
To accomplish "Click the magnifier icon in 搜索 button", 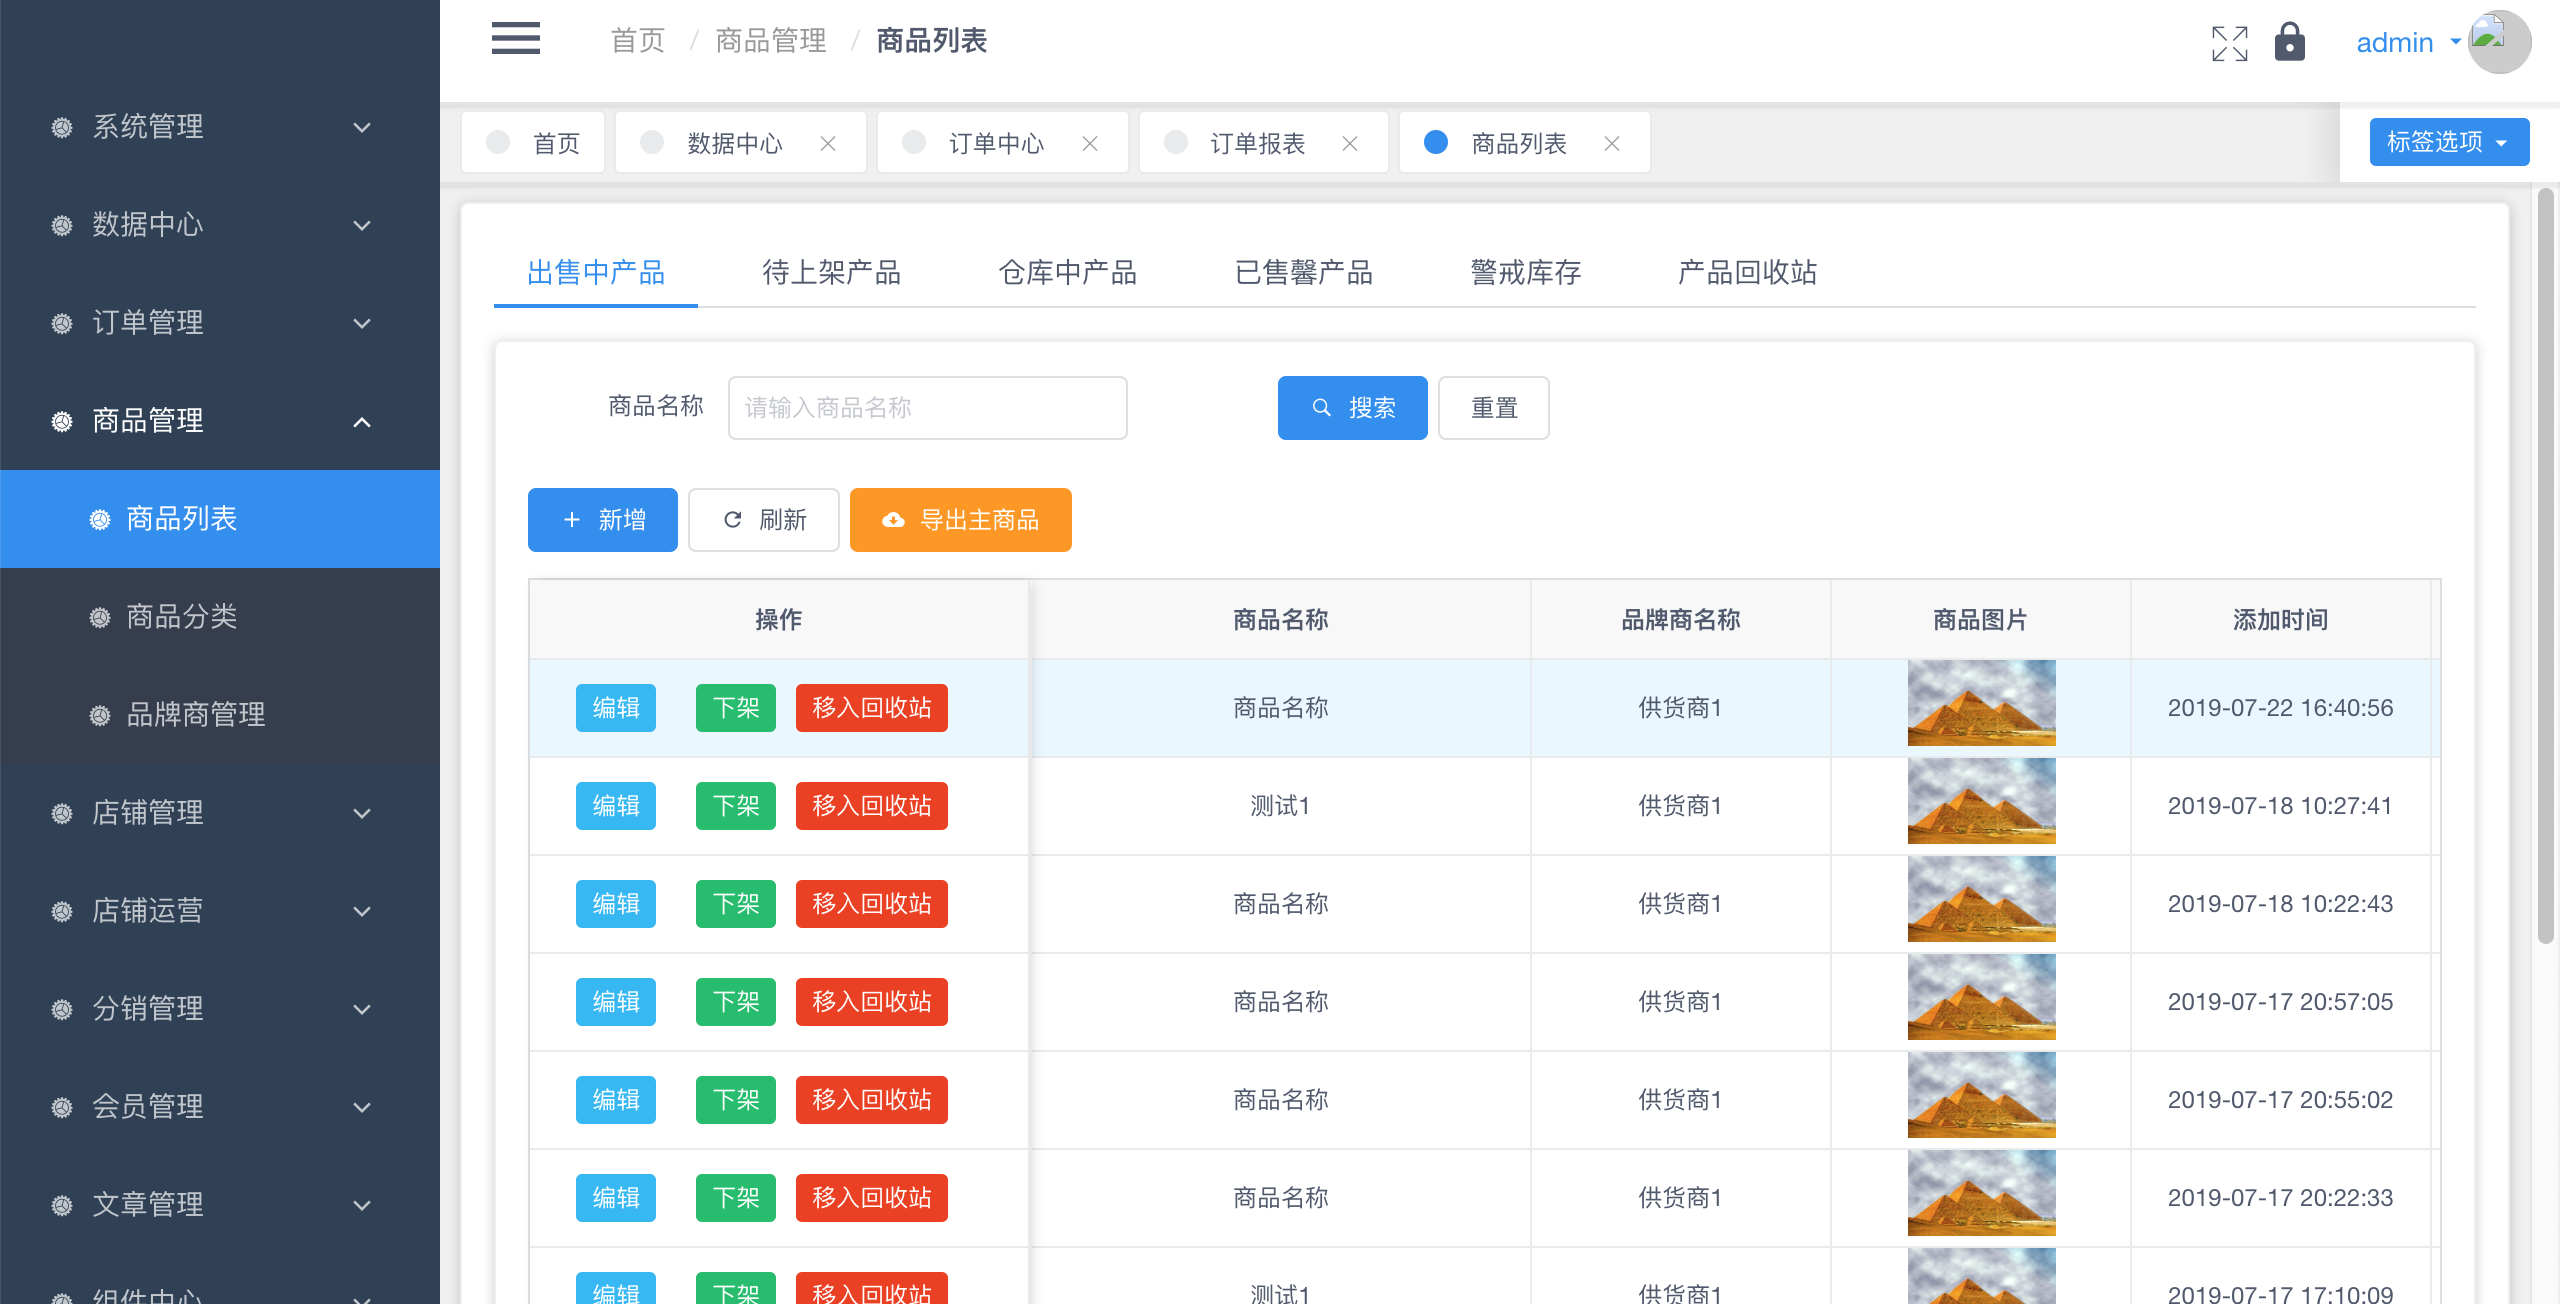I will click(x=1321, y=408).
